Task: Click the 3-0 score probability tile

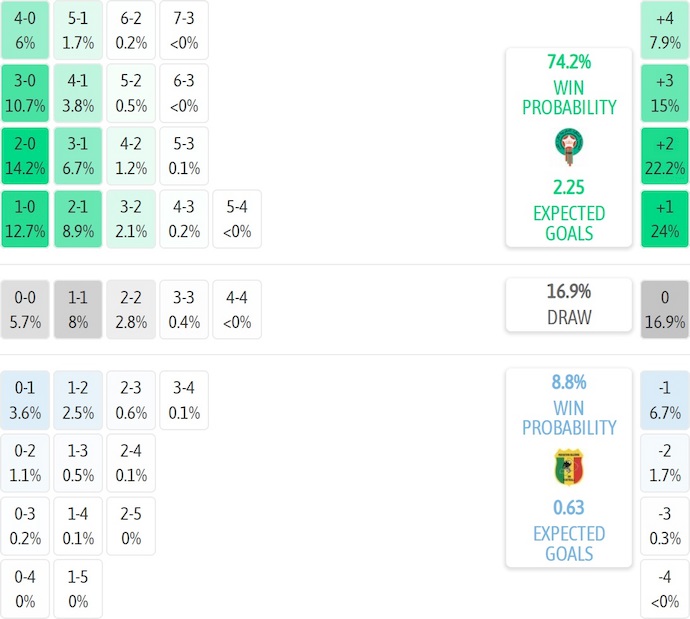Action: [x=25, y=92]
